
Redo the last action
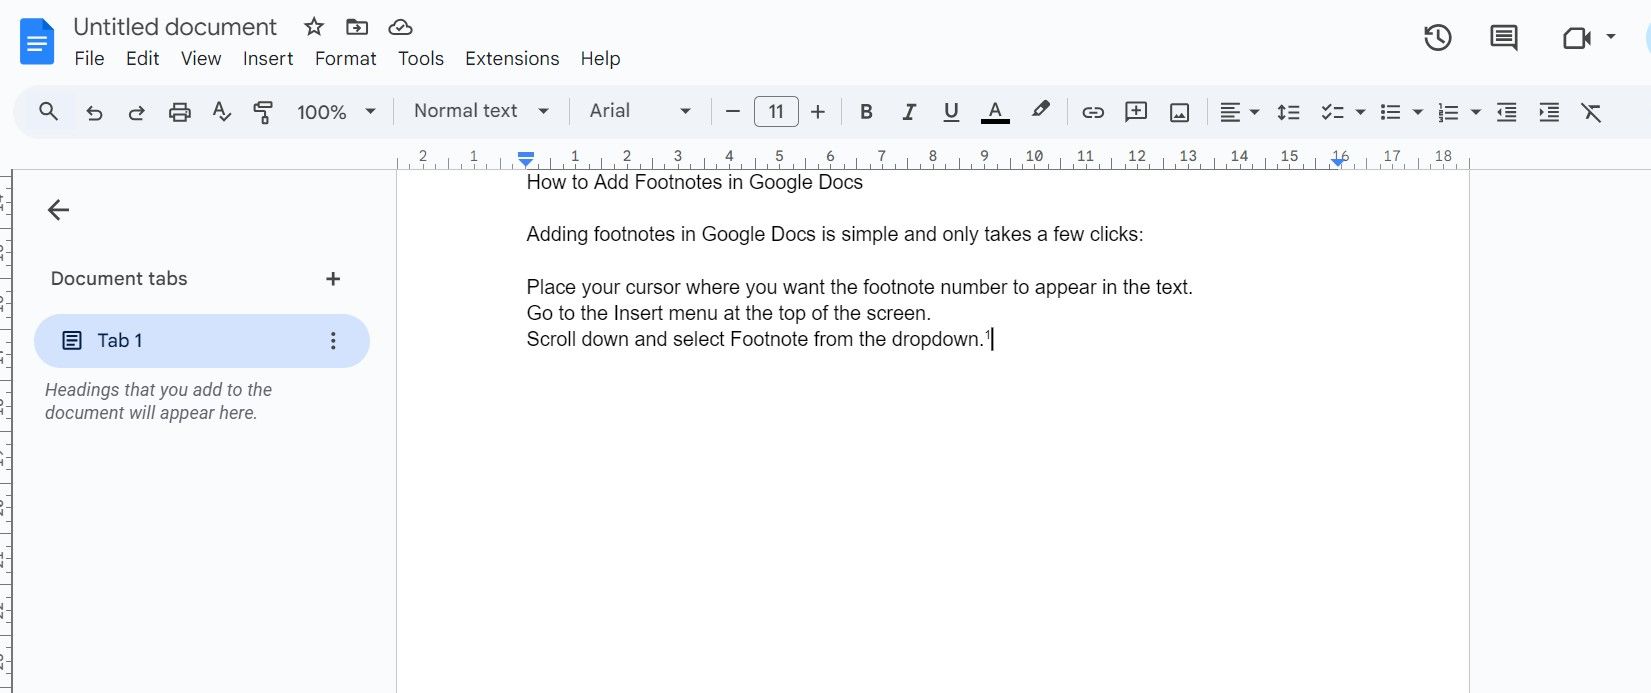137,112
